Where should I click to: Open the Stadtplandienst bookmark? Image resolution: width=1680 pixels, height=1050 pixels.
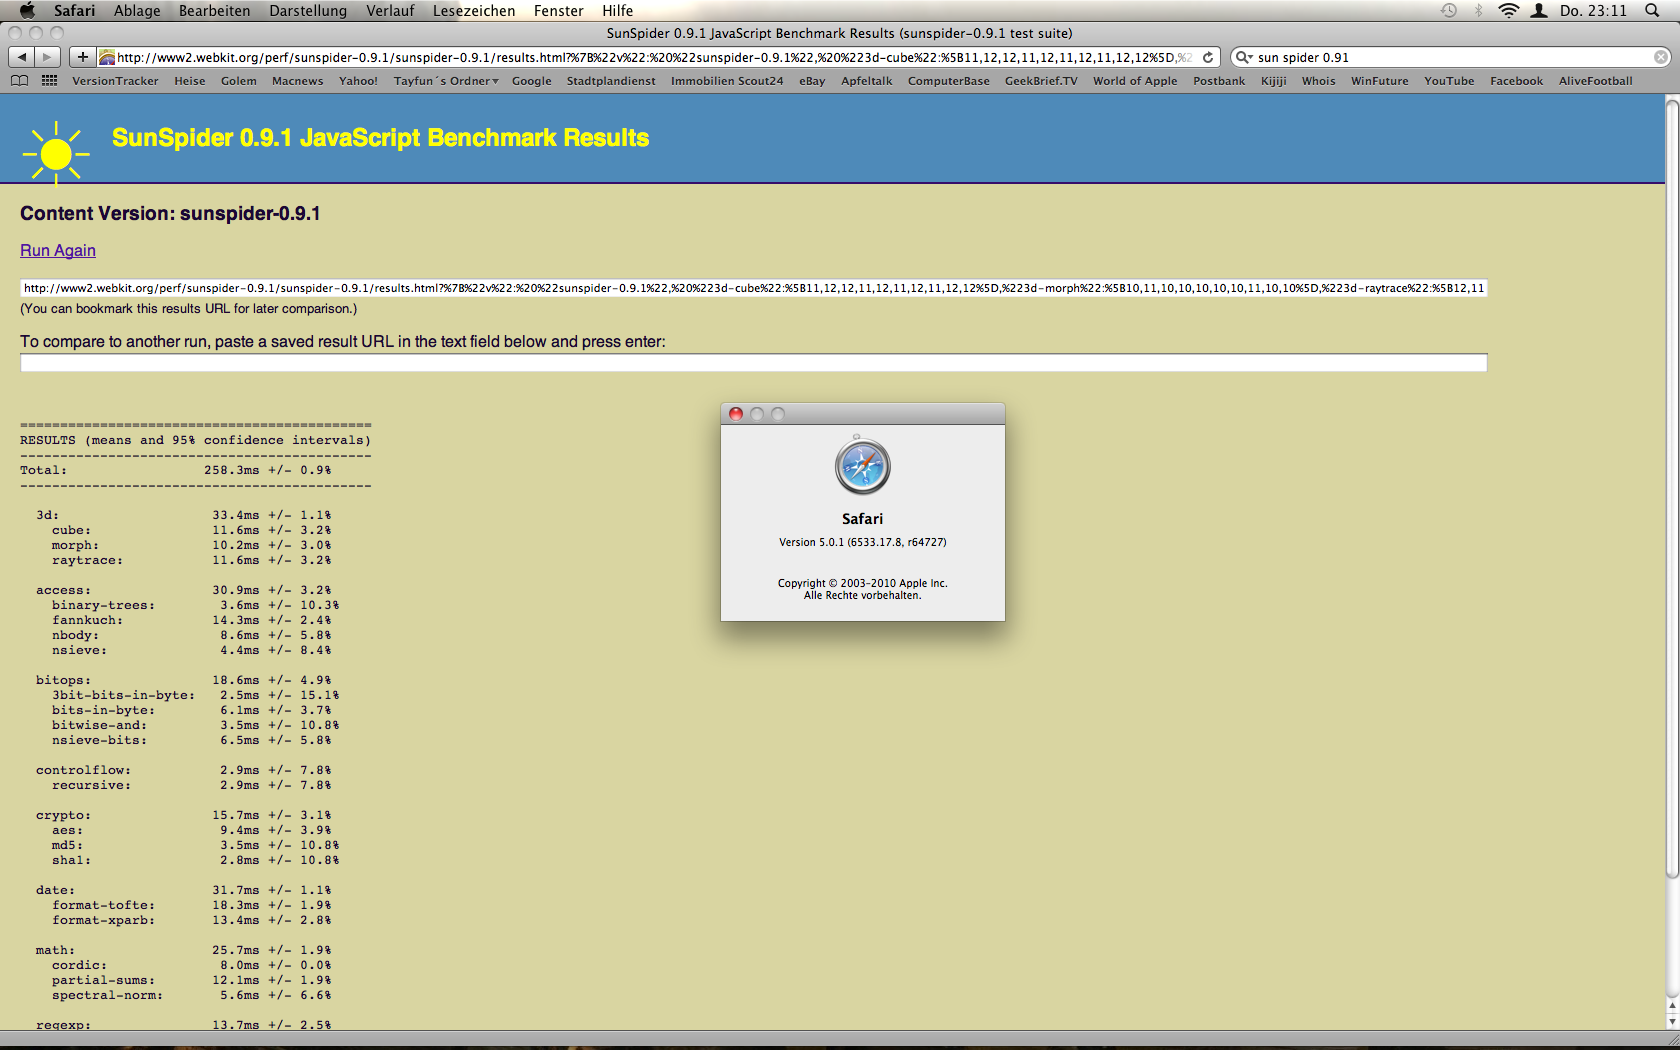click(611, 81)
